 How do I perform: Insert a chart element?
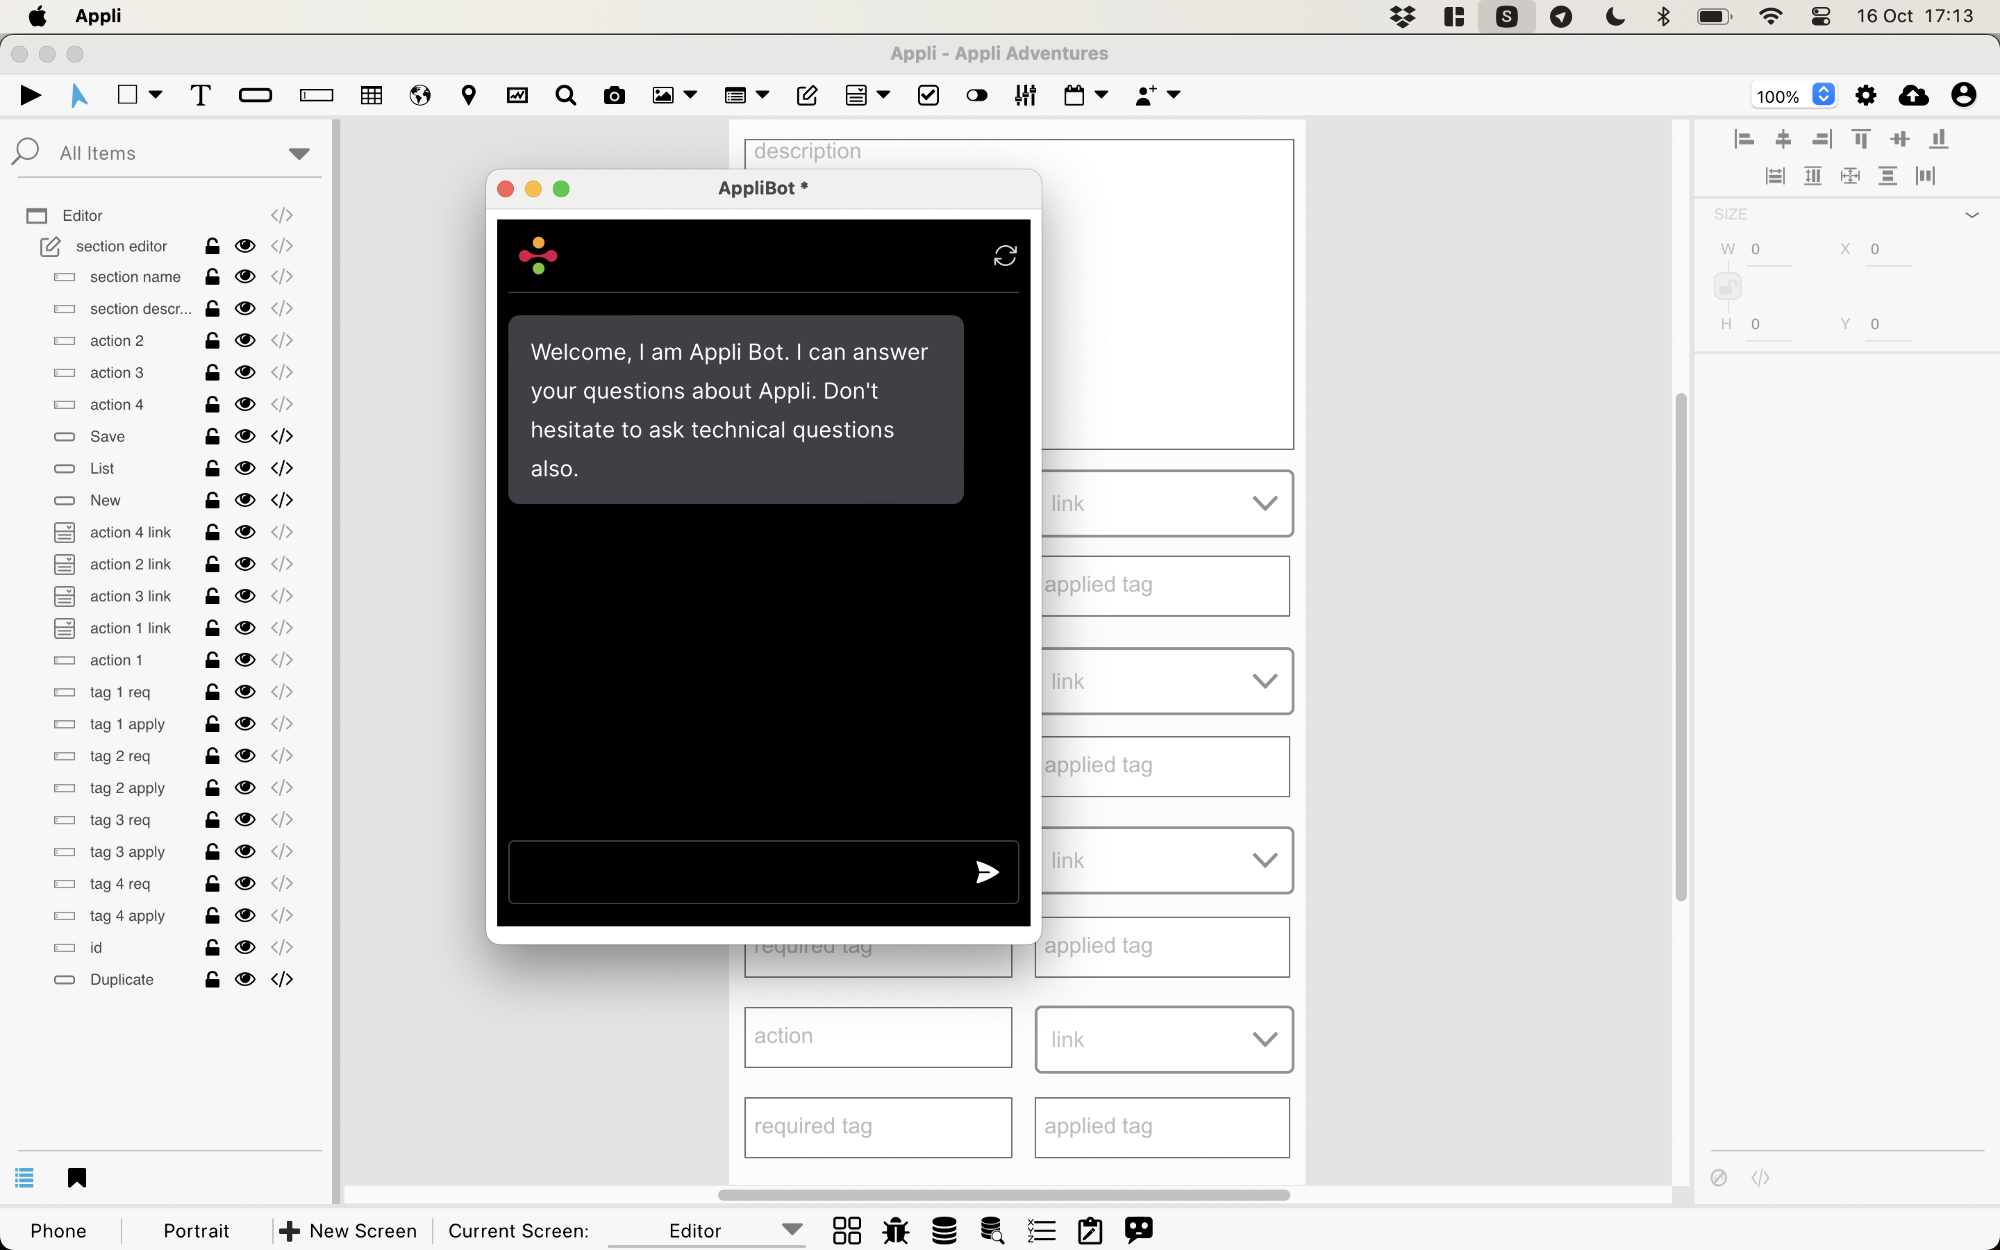point(517,95)
